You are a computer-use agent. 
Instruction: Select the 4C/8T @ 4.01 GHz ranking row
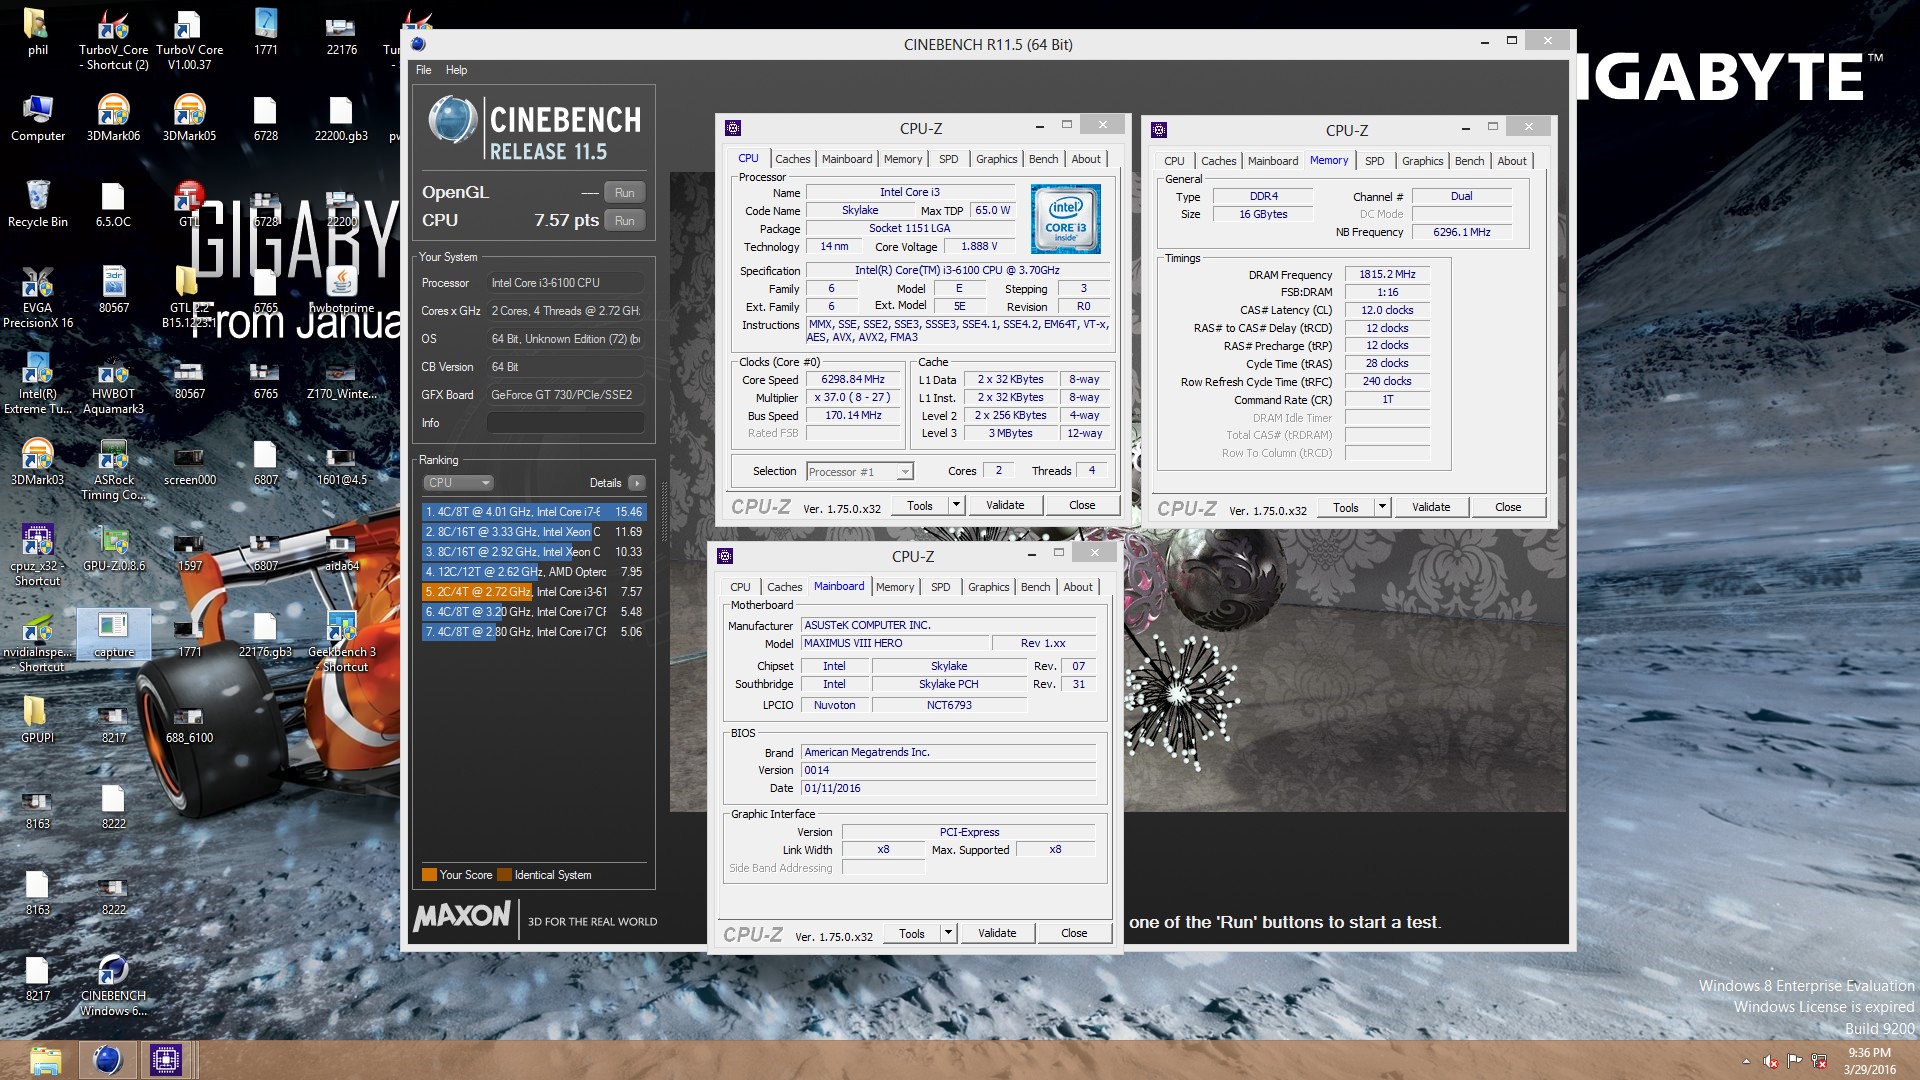click(x=534, y=511)
